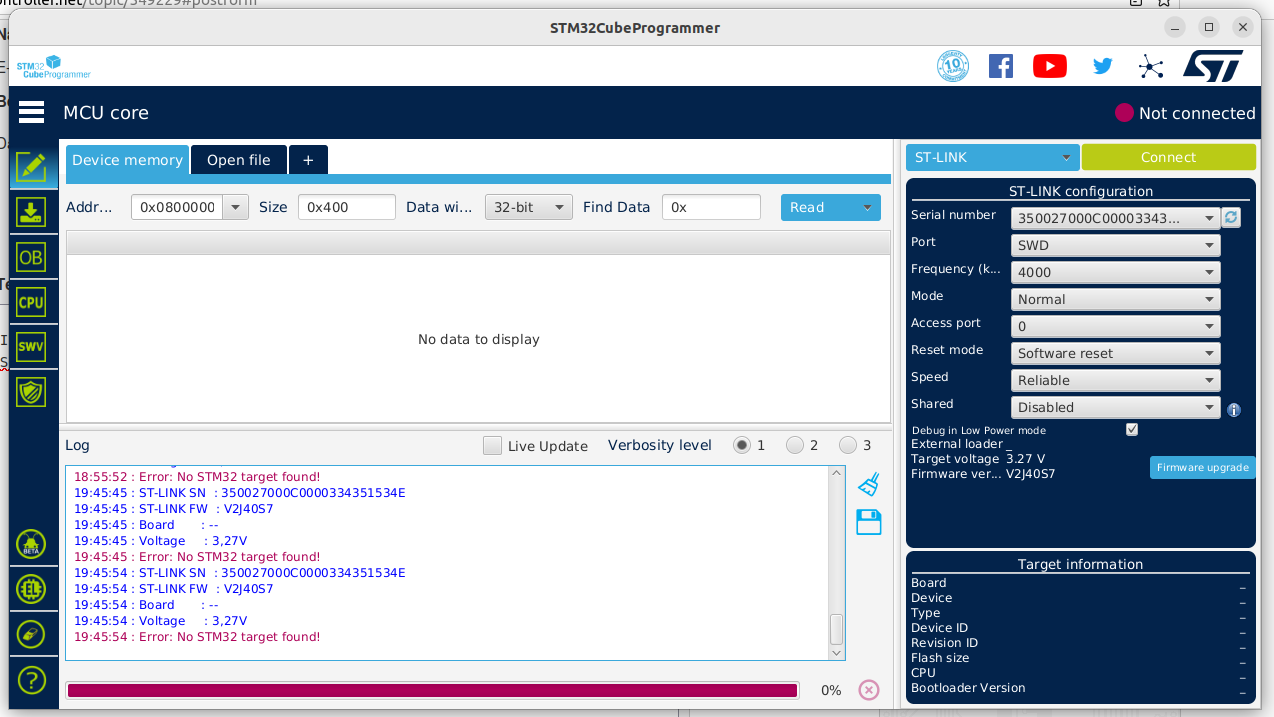Open the Read button dropdown arrow
Viewport: 1274px width, 717px height.
pyautogui.click(x=867, y=207)
